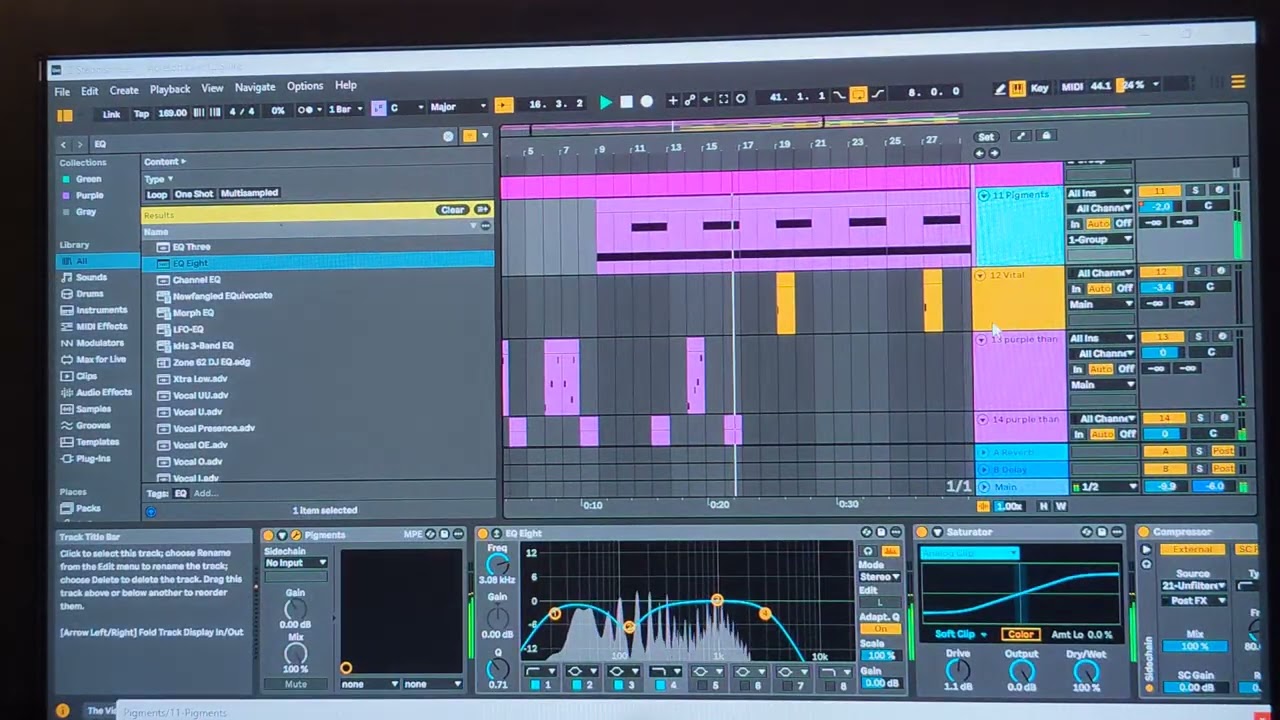Click the Capture MIDI bracket icon
The image size is (1280, 720).
(723, 99)
